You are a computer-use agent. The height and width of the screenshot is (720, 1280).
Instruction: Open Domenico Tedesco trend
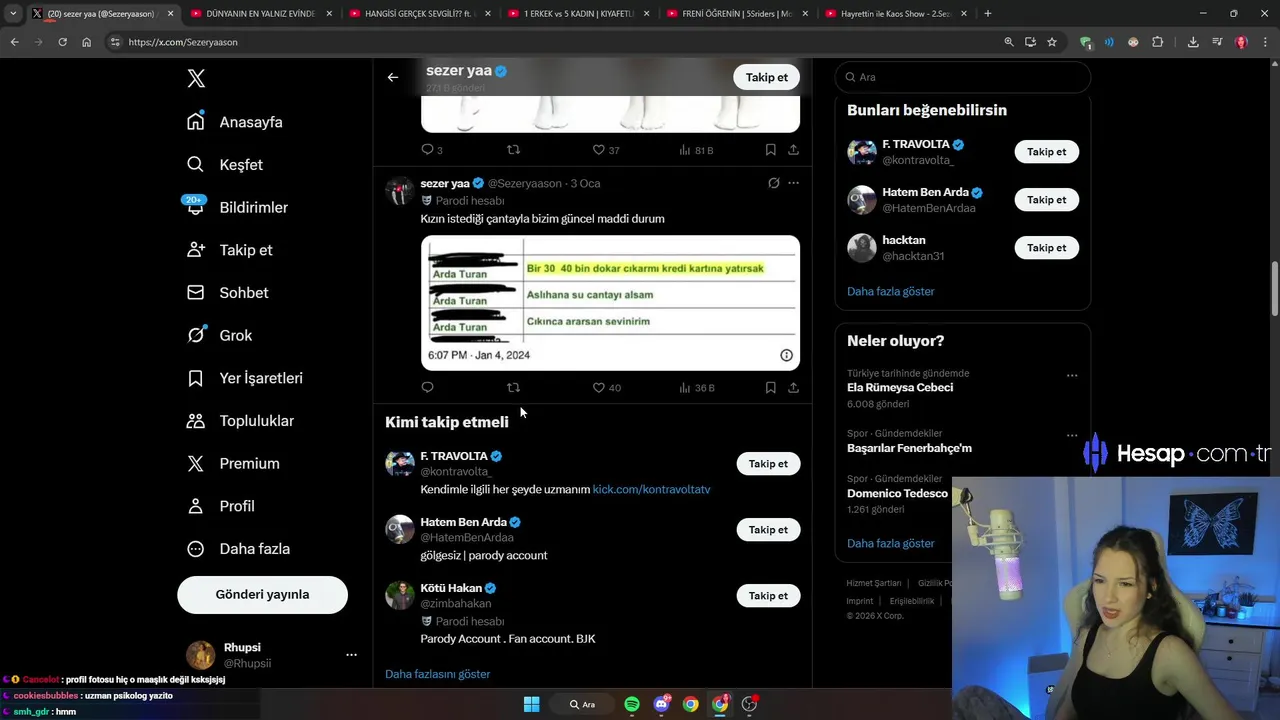(x=897, y=494)
